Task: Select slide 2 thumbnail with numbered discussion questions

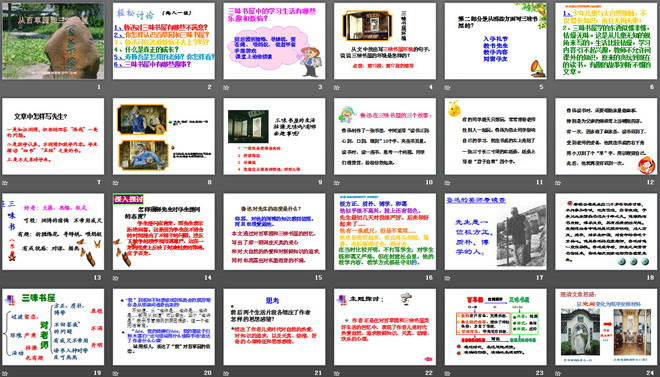Action: coord(164,41)
